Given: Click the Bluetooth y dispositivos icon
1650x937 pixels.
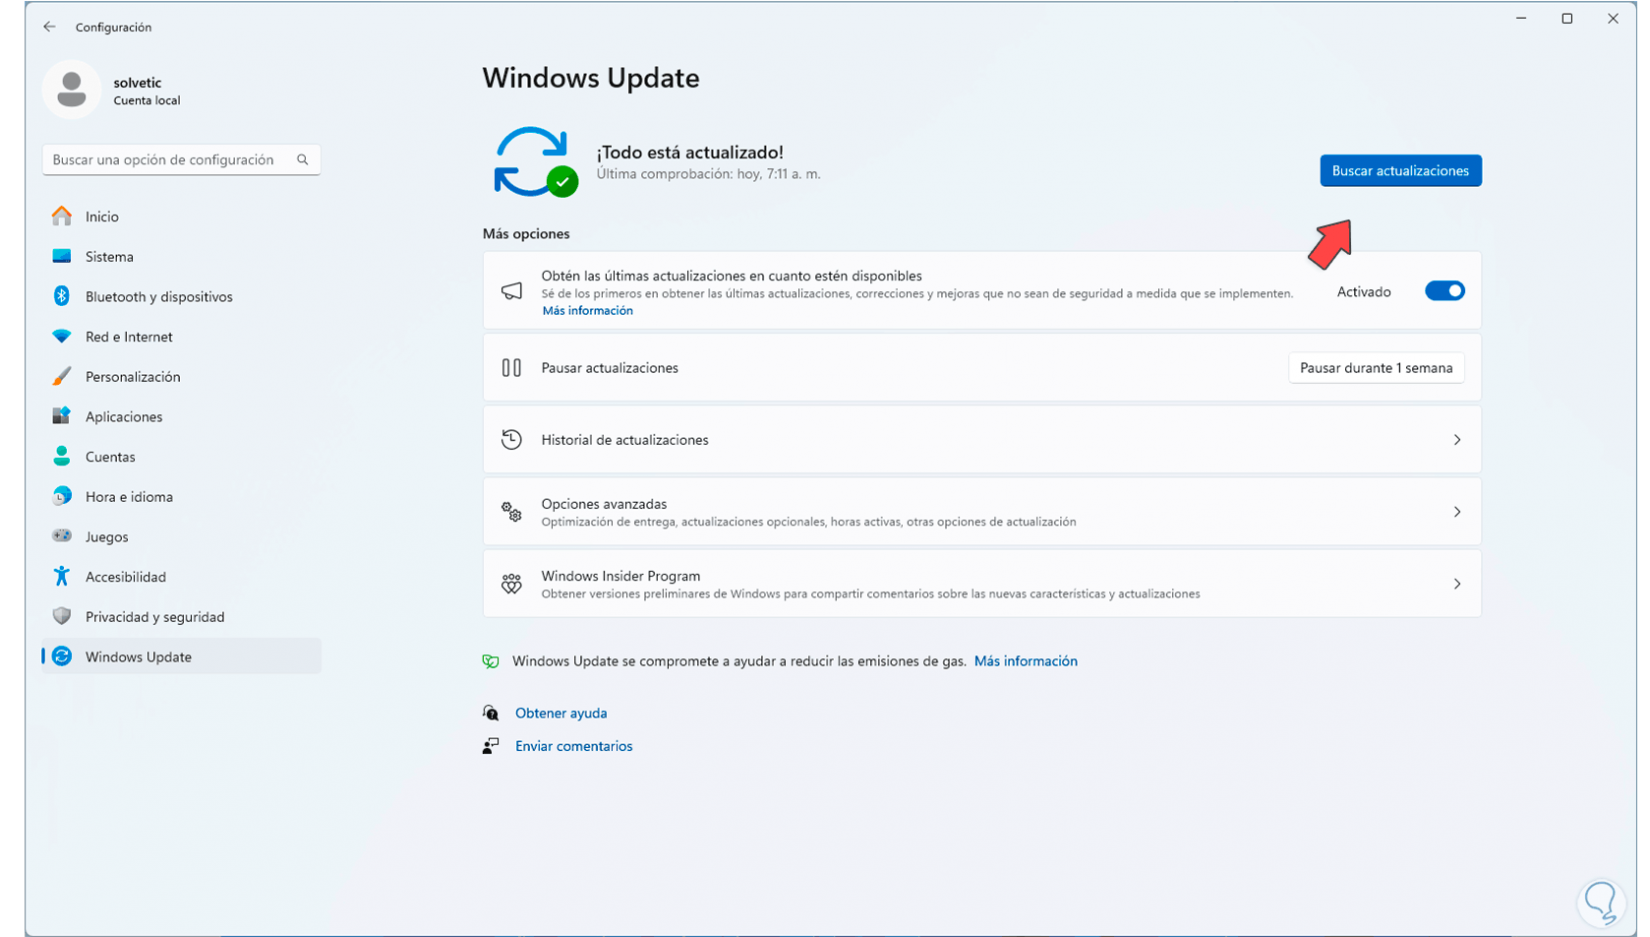Looking at the screenshot, I should (62, 296).
